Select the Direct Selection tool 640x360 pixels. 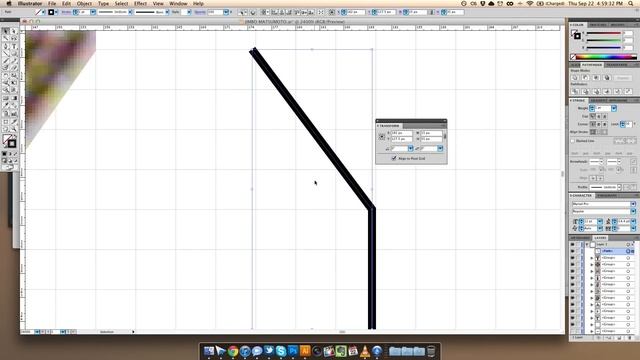14,31
